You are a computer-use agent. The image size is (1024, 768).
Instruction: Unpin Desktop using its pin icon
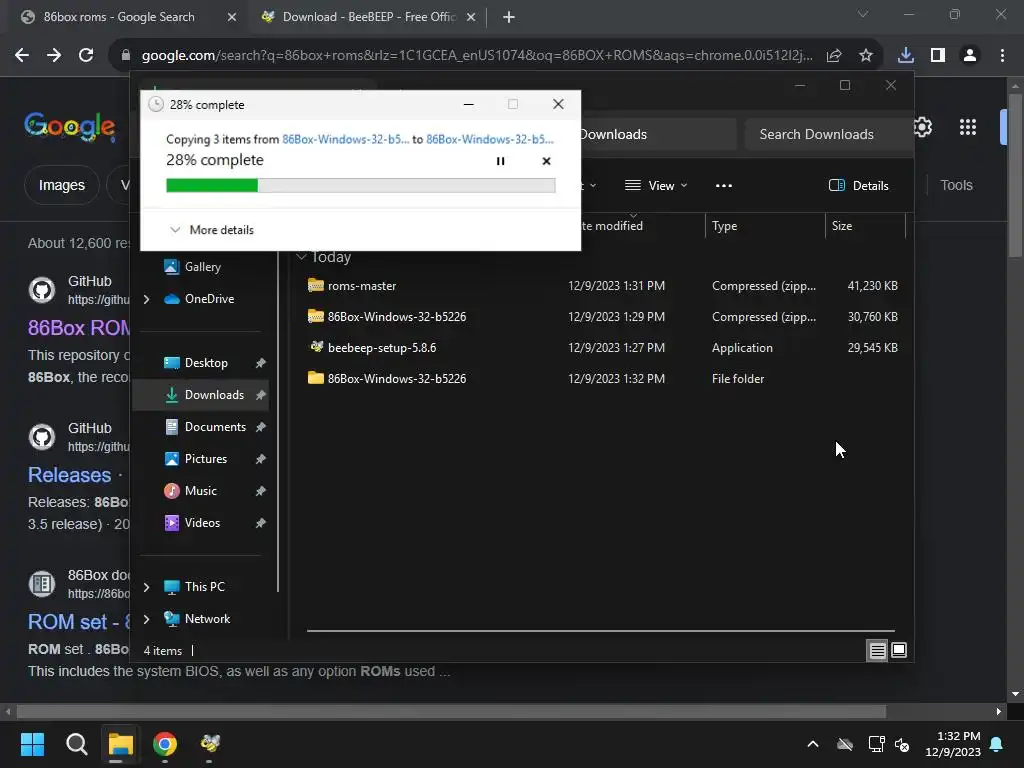[260, 363]
